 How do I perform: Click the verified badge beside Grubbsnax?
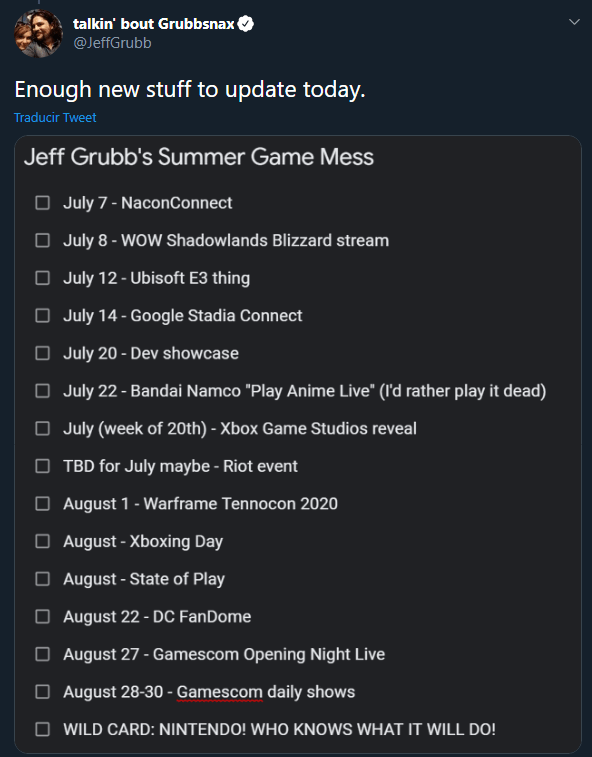tap(246, 24)
